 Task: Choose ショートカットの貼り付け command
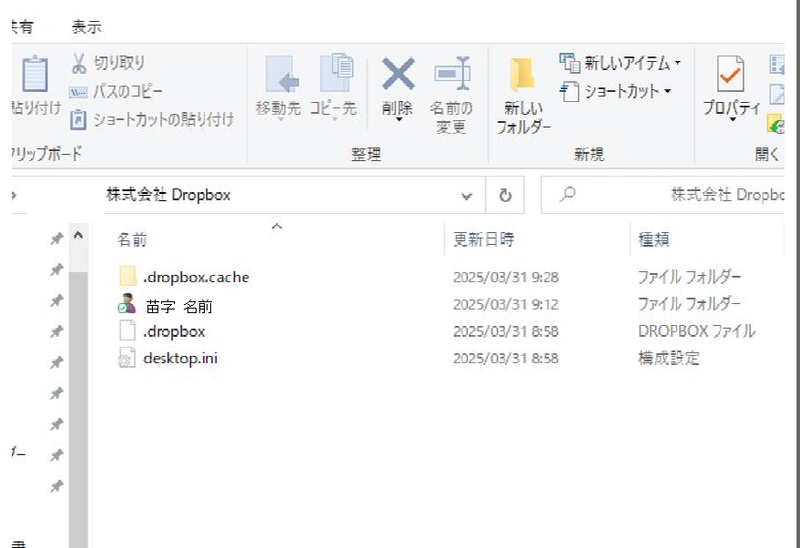(x=152, y=120)
